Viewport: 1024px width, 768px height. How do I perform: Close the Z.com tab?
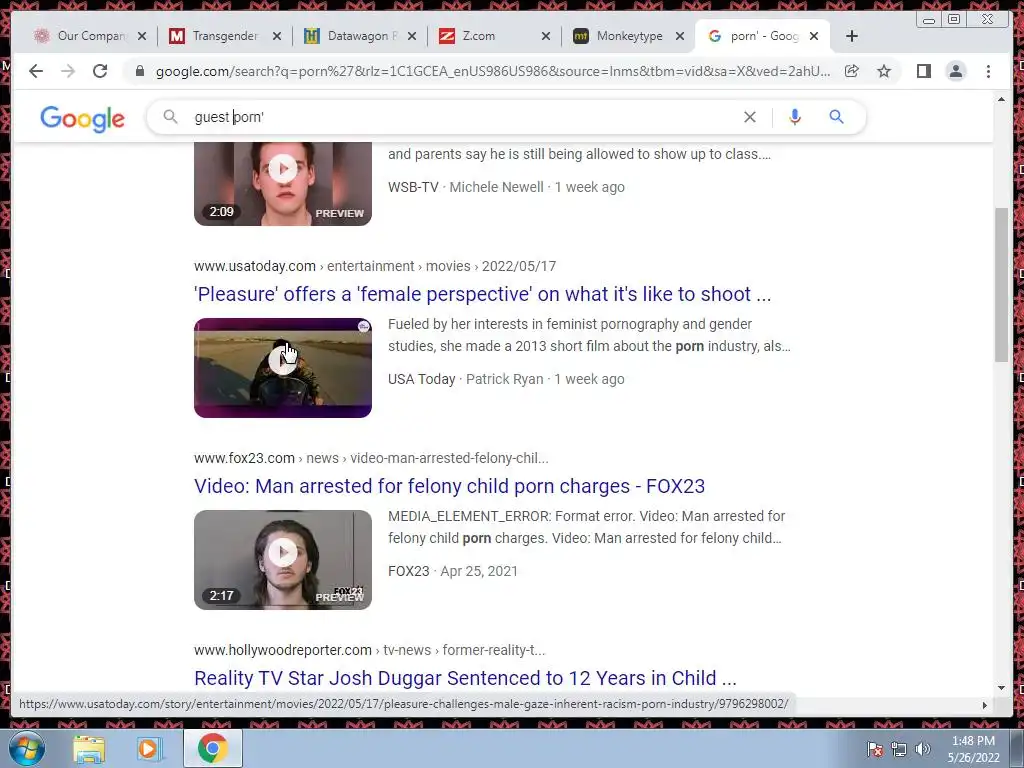[x=546, y=36]
